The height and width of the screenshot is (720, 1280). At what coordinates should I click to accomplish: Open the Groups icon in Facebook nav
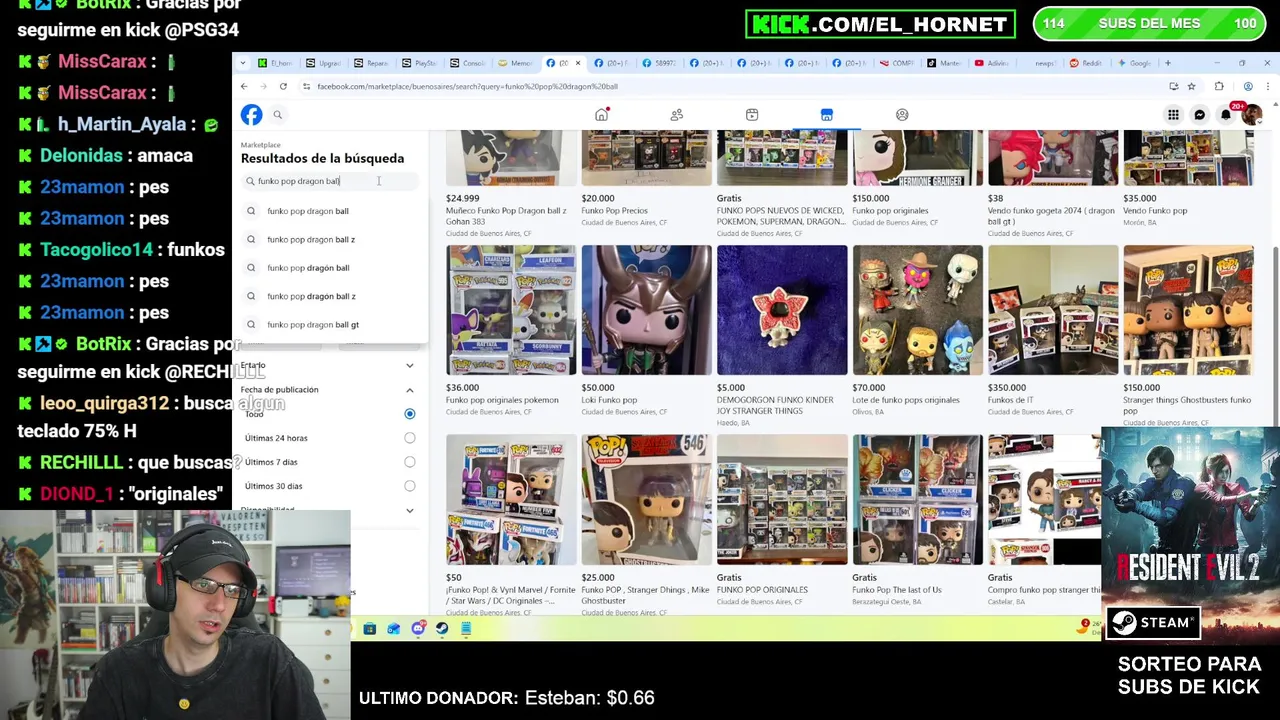click(902, 115)
